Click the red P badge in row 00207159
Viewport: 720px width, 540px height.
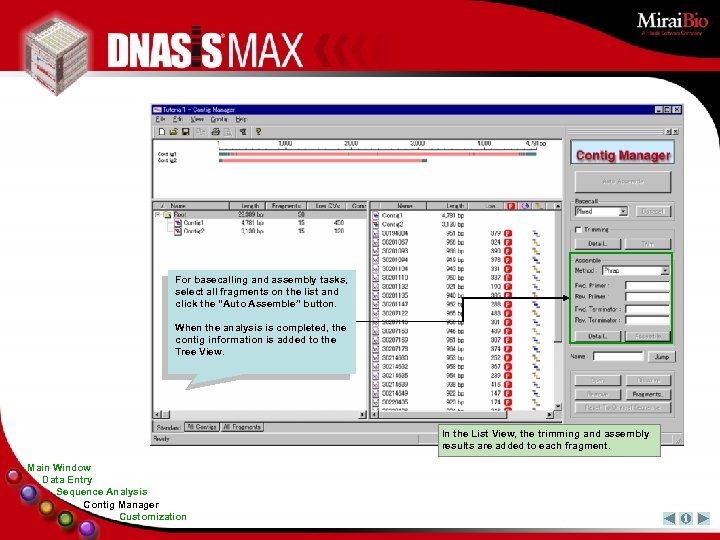[508, 340]
